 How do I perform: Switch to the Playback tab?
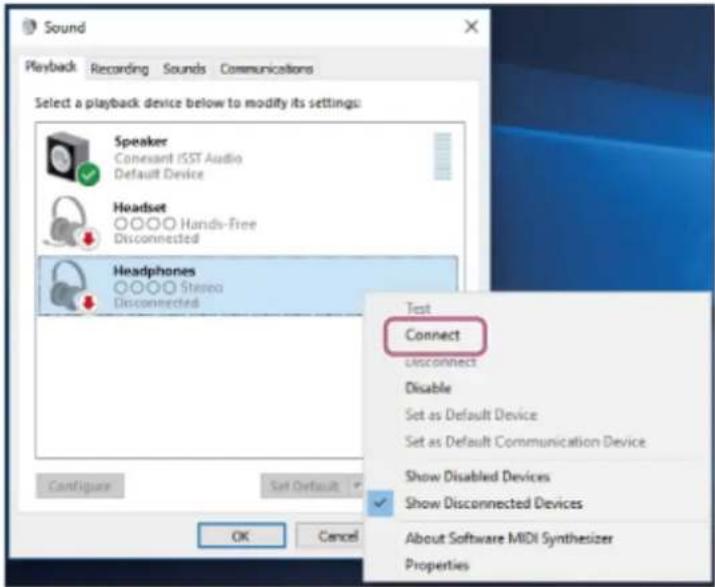pyautogui.click(x=51, y=67)
